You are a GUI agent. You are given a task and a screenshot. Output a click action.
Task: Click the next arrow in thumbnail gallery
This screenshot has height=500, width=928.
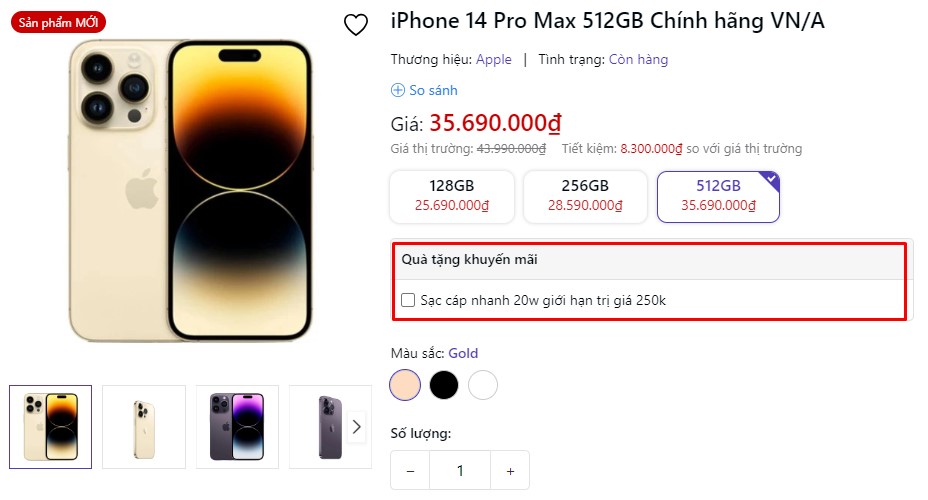[356, 427]
